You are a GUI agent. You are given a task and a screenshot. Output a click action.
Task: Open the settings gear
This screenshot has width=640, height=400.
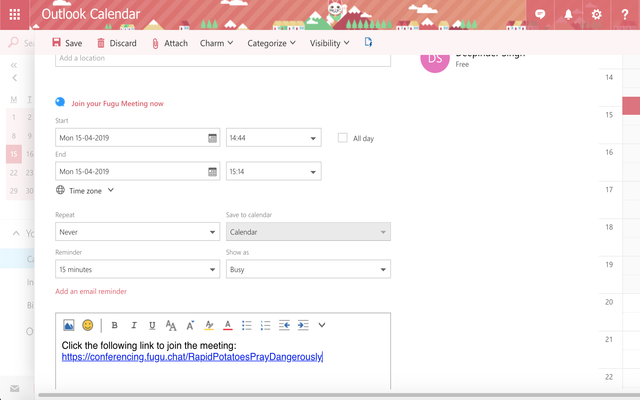pos(597,14)
